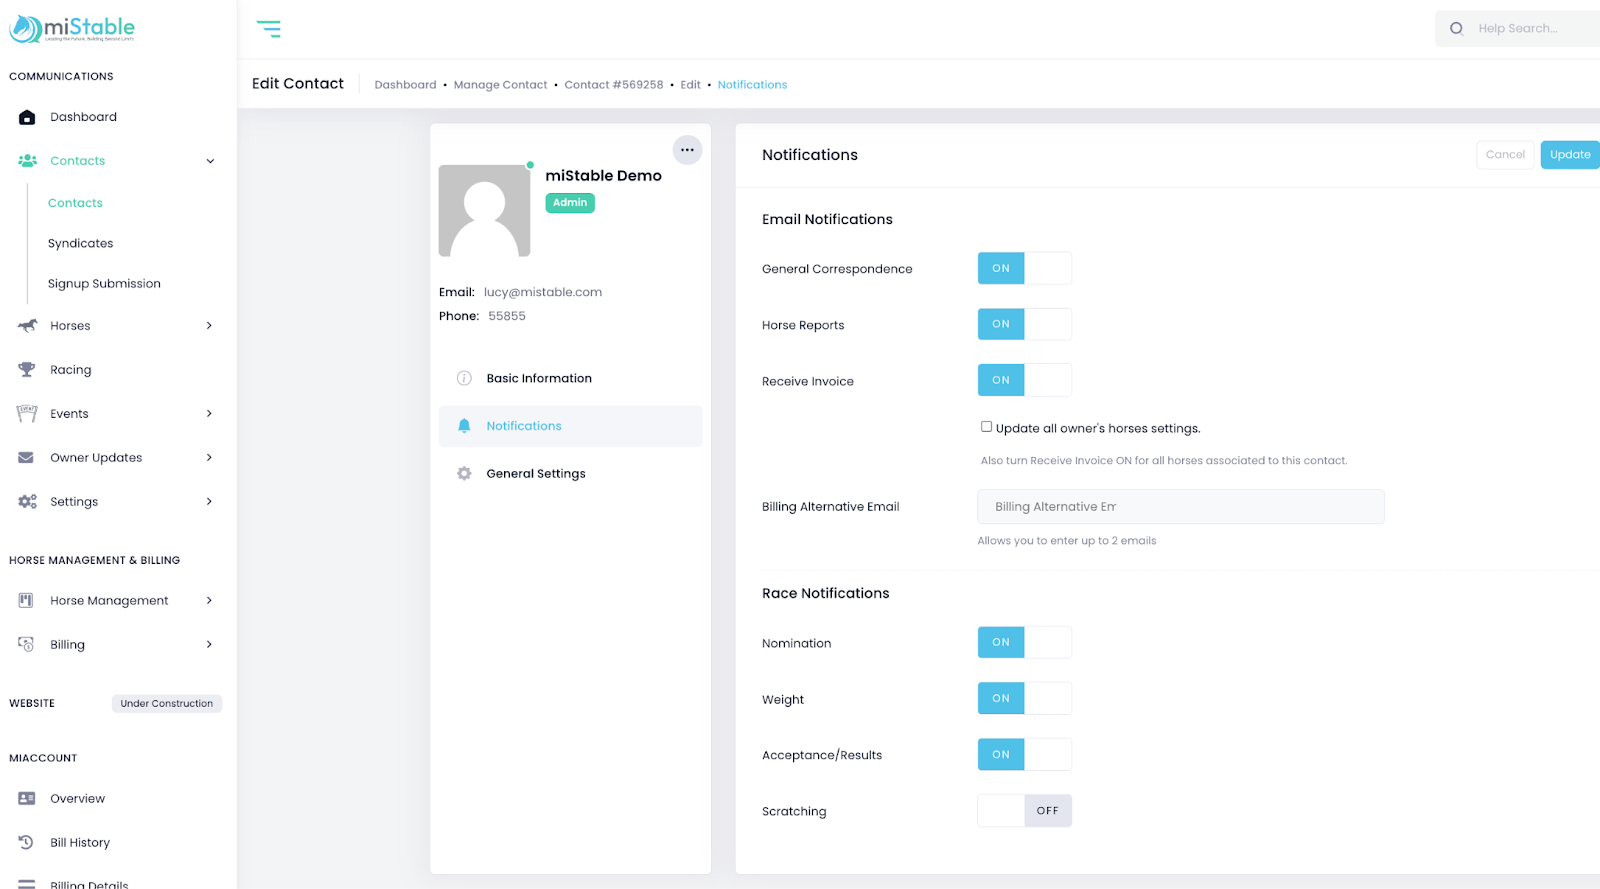Enable the Scratching notification toggle
The width and height of the screenshot is (1600, 889).
(1024, 811)
